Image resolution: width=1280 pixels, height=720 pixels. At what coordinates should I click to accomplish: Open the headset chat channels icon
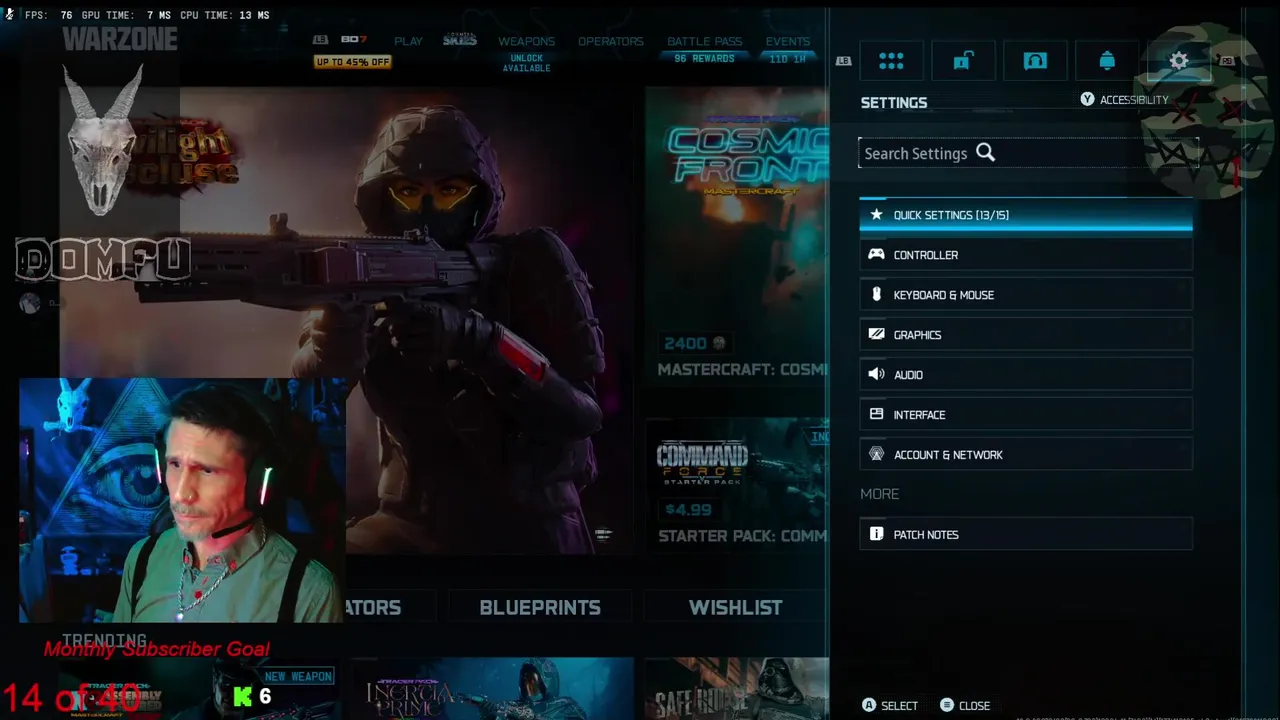point(1035,61)
